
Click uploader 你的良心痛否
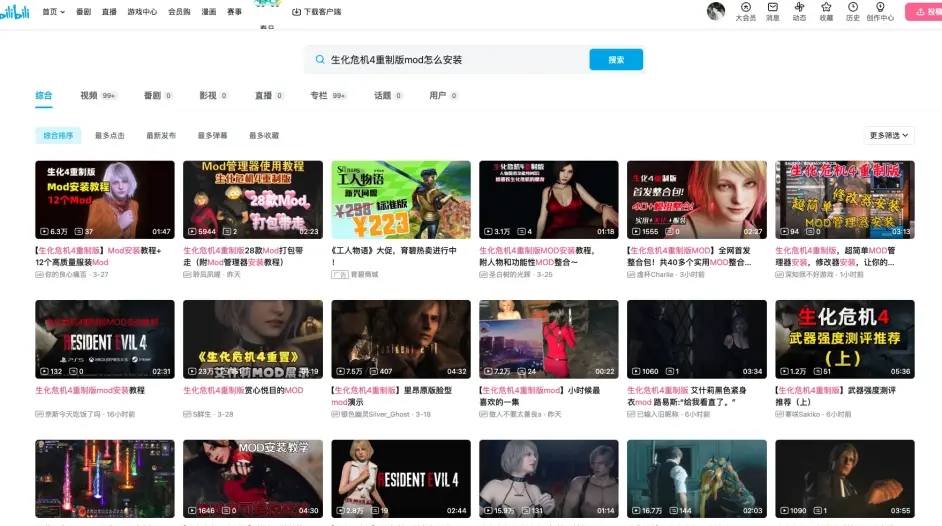coord(66,274)
